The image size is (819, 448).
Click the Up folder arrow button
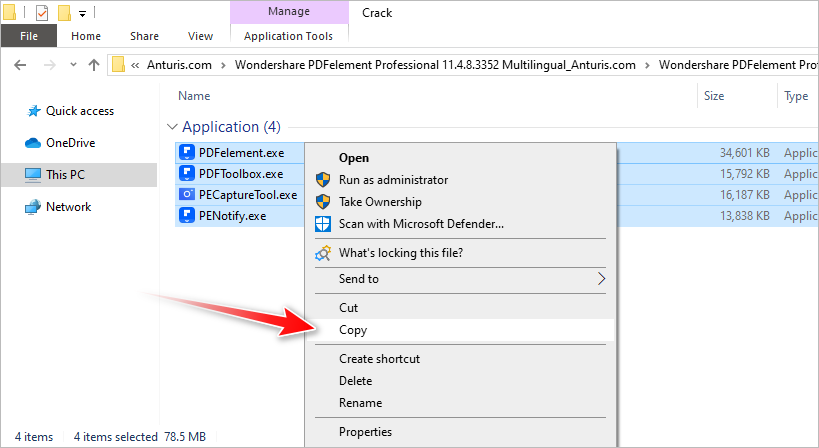tap(94, 65)
